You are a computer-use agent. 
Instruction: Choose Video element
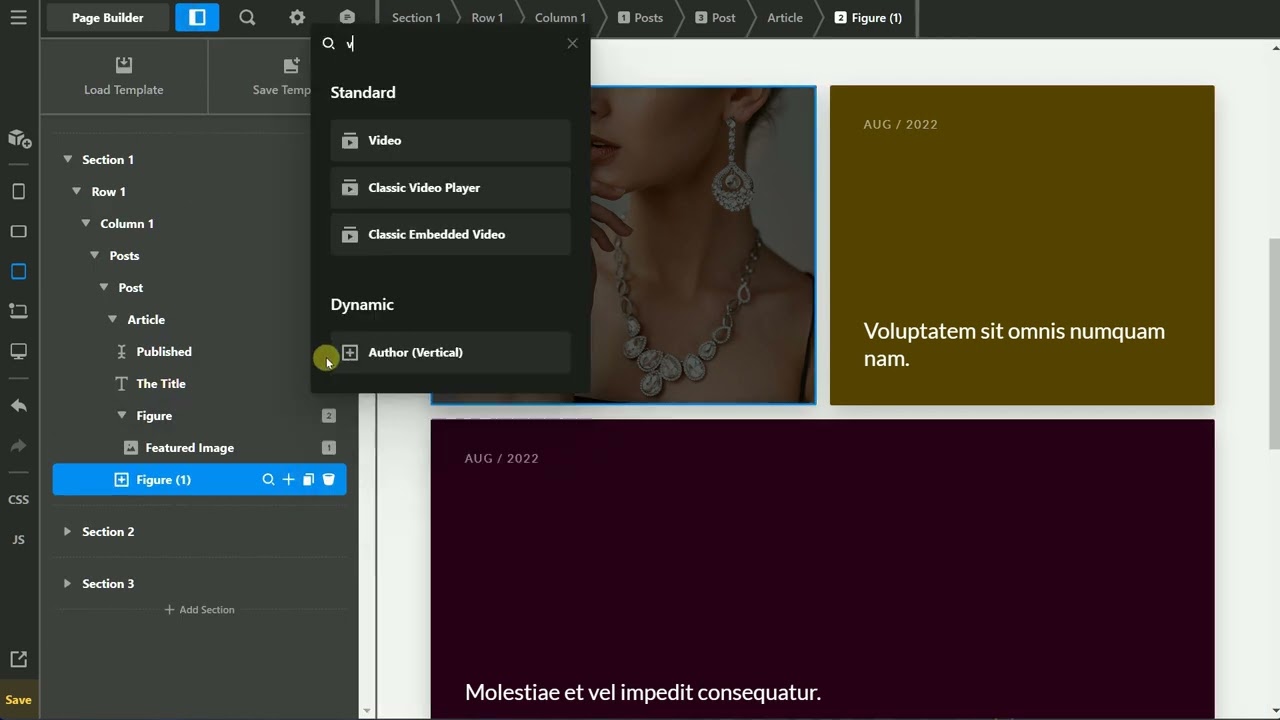point(451,141)
